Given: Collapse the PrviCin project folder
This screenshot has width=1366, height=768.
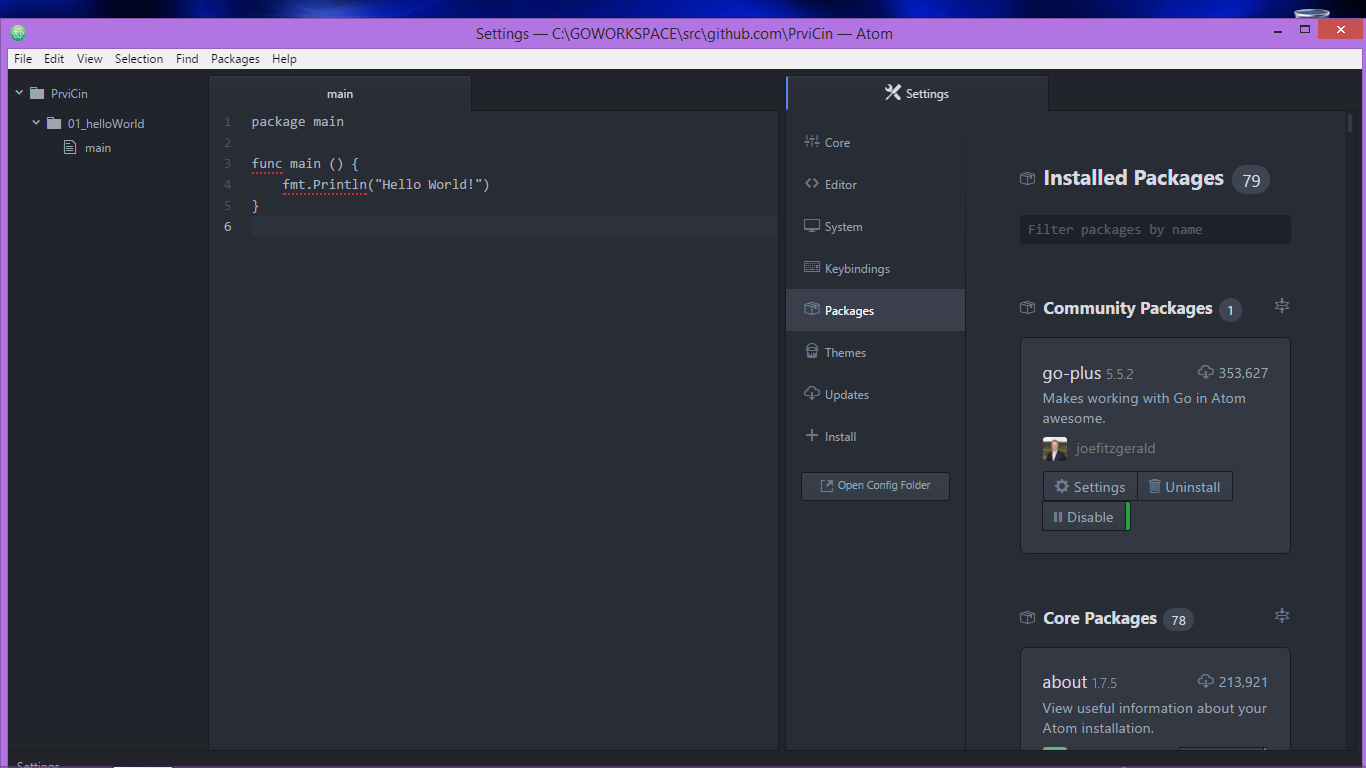Looking at the screenshot, I should click(x=19, y=93).
